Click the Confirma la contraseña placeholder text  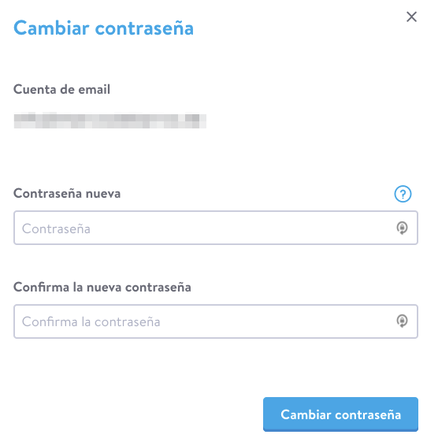point(91,322)
